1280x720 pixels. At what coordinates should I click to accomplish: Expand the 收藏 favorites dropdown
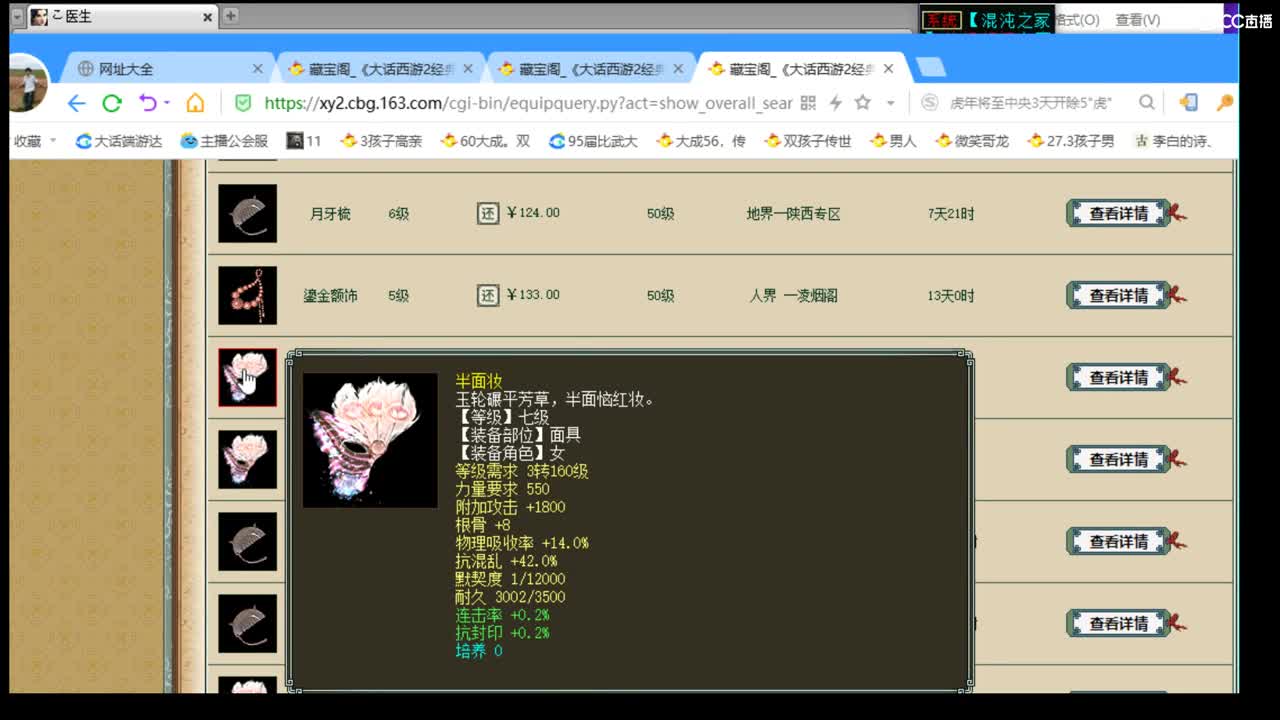35,141
